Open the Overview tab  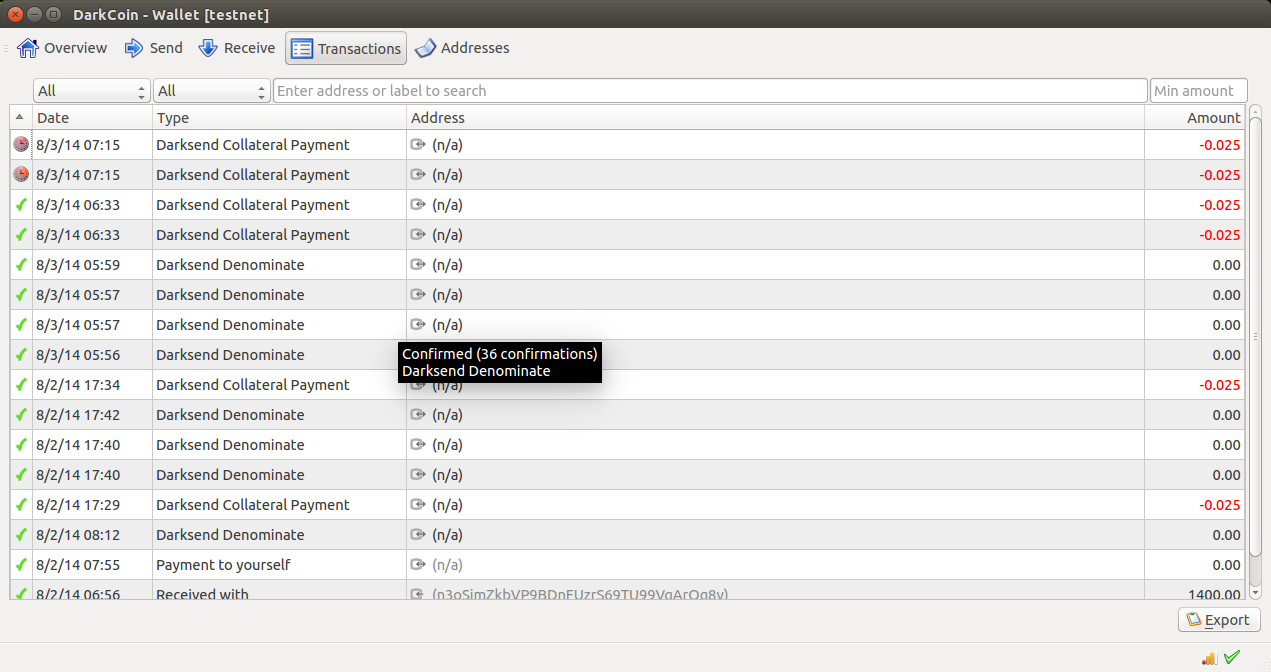(62, 48)
